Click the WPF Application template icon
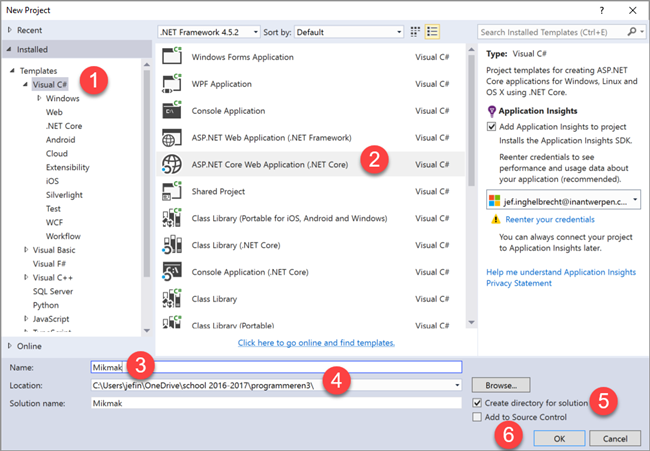This screenshot has height=451, width=650. coord(172,83)
